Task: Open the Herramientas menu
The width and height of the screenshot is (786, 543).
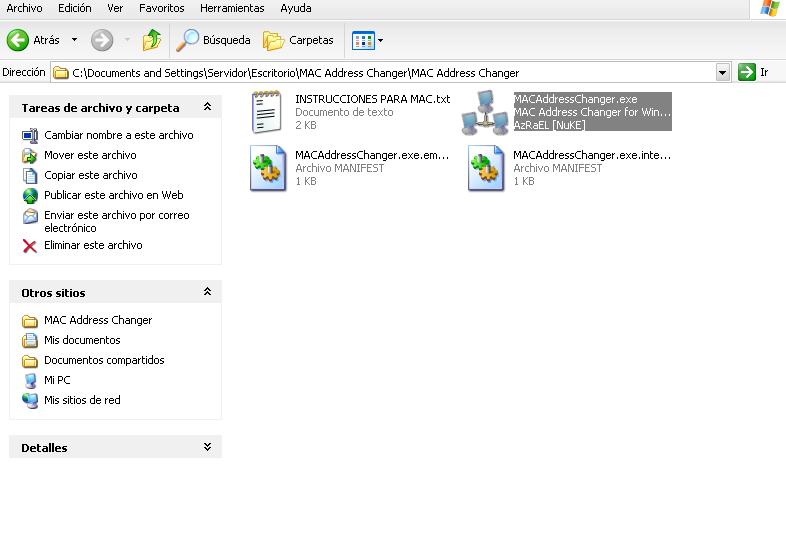Action: (x=232, y=8)
